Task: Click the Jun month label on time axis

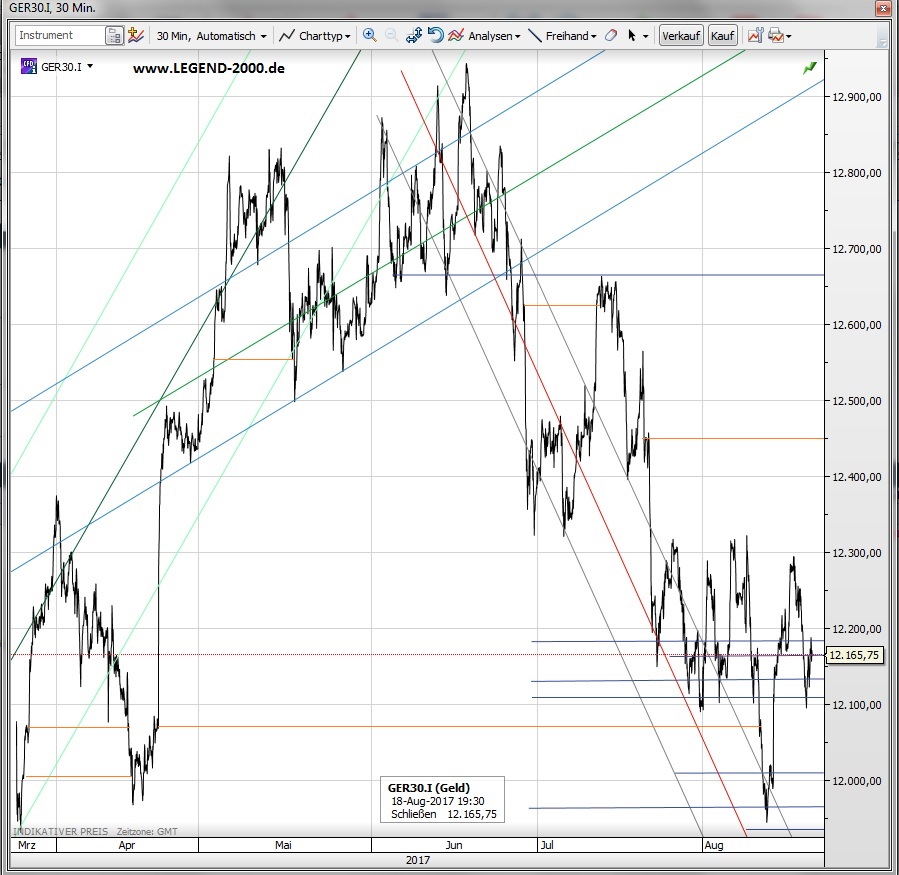Action: 454,845
